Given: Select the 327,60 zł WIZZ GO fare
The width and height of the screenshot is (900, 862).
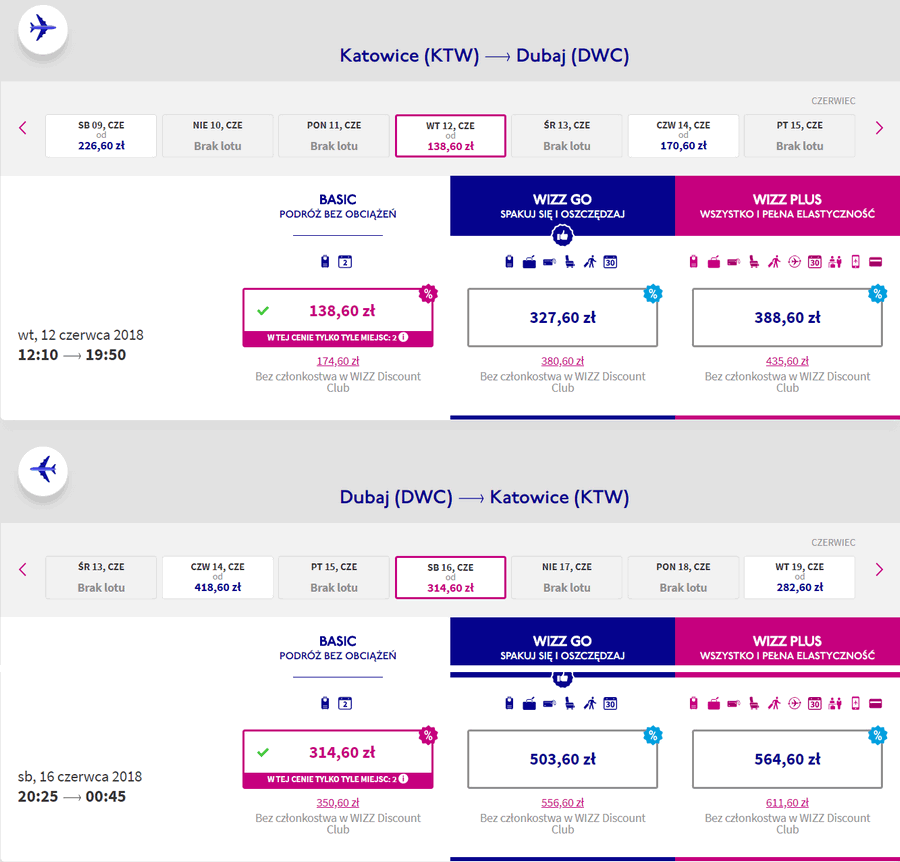Looking at the screenshot, I should coord(562,317).
